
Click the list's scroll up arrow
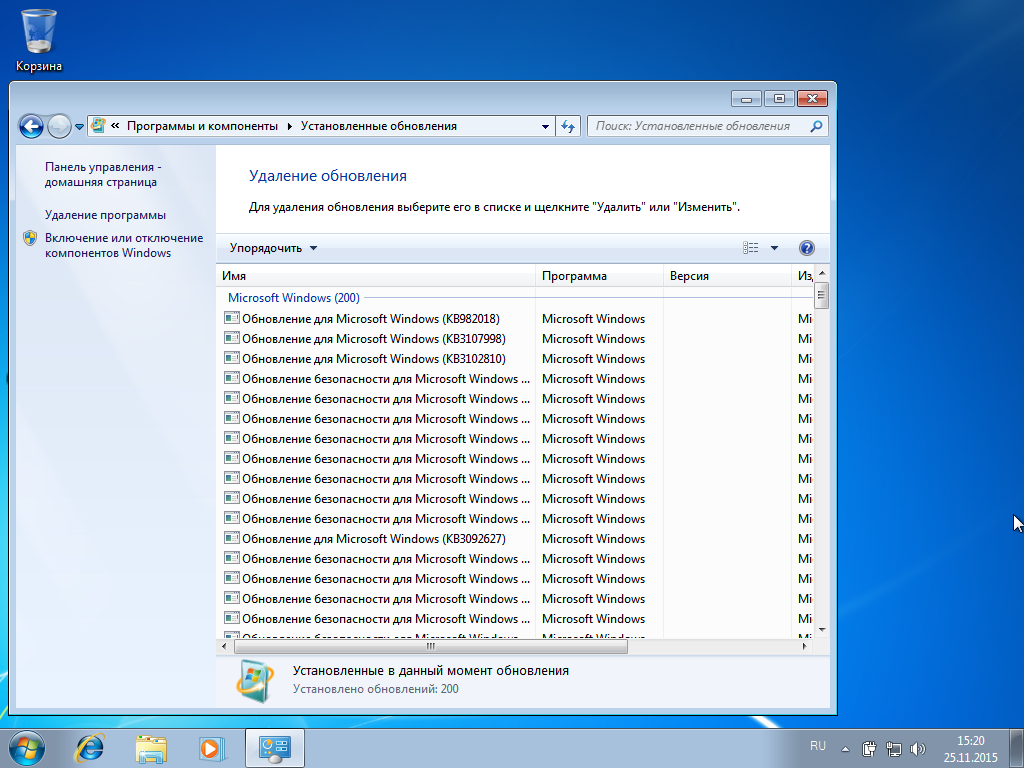click(822, 273)
